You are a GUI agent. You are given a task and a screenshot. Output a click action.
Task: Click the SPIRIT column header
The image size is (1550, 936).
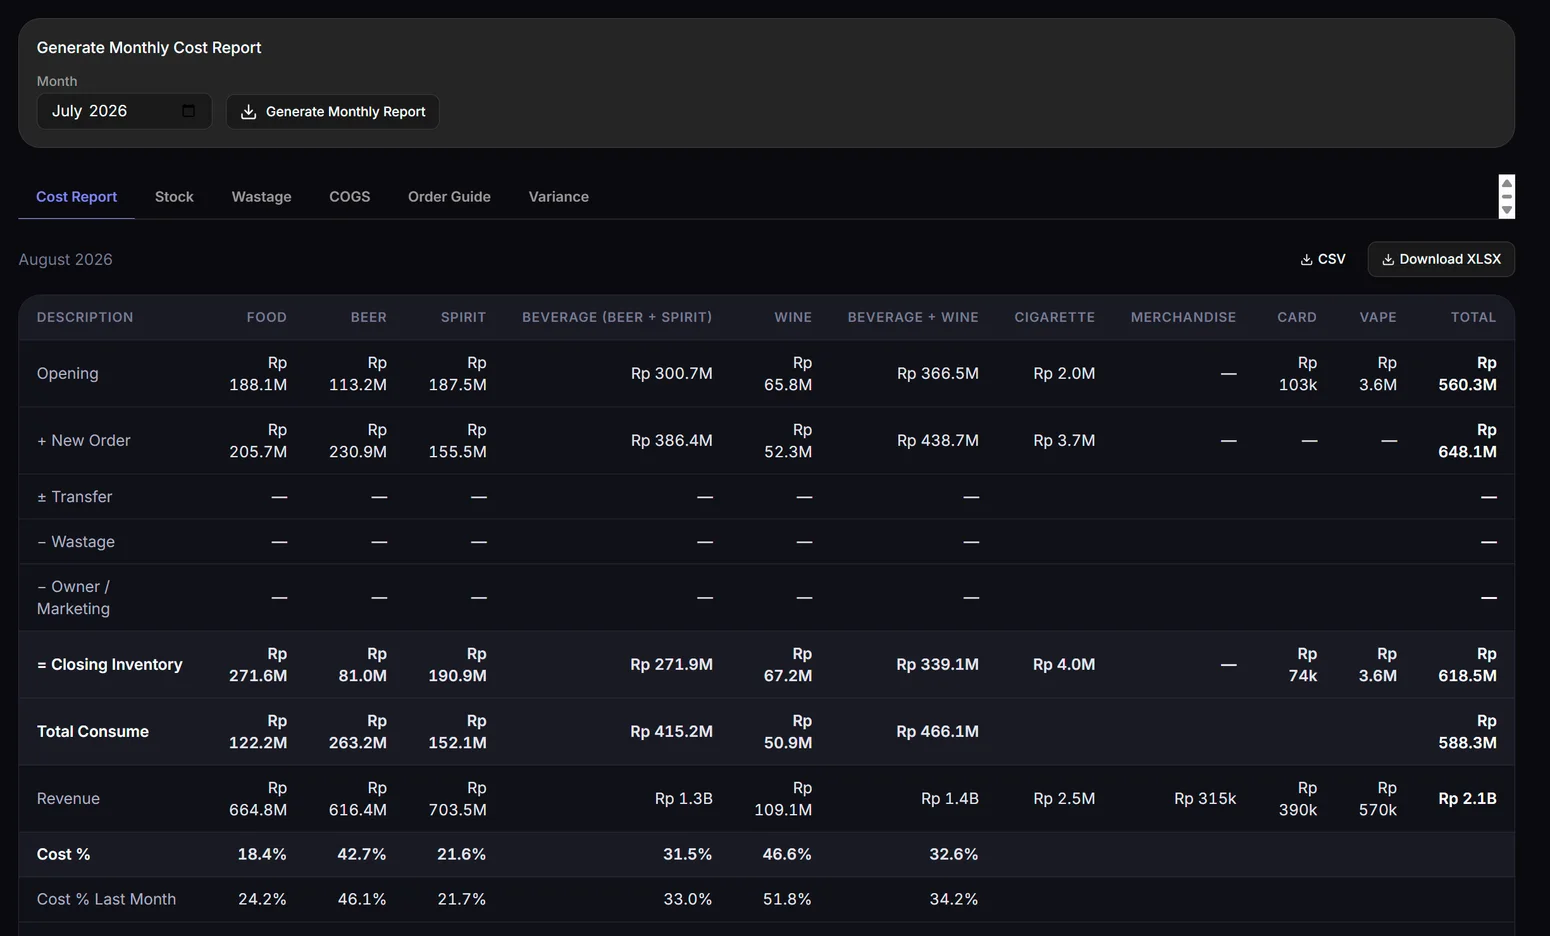[x=463, y=317]
